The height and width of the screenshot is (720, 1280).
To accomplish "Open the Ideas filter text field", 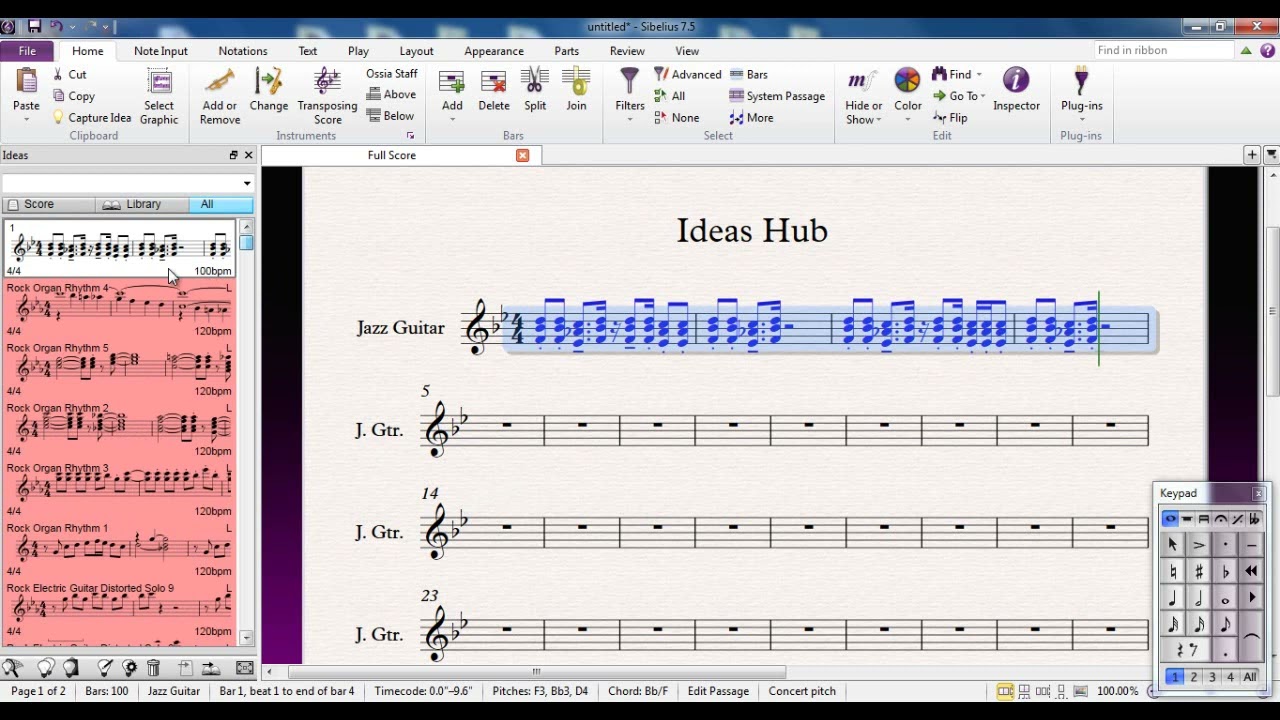I will [120, 183].
